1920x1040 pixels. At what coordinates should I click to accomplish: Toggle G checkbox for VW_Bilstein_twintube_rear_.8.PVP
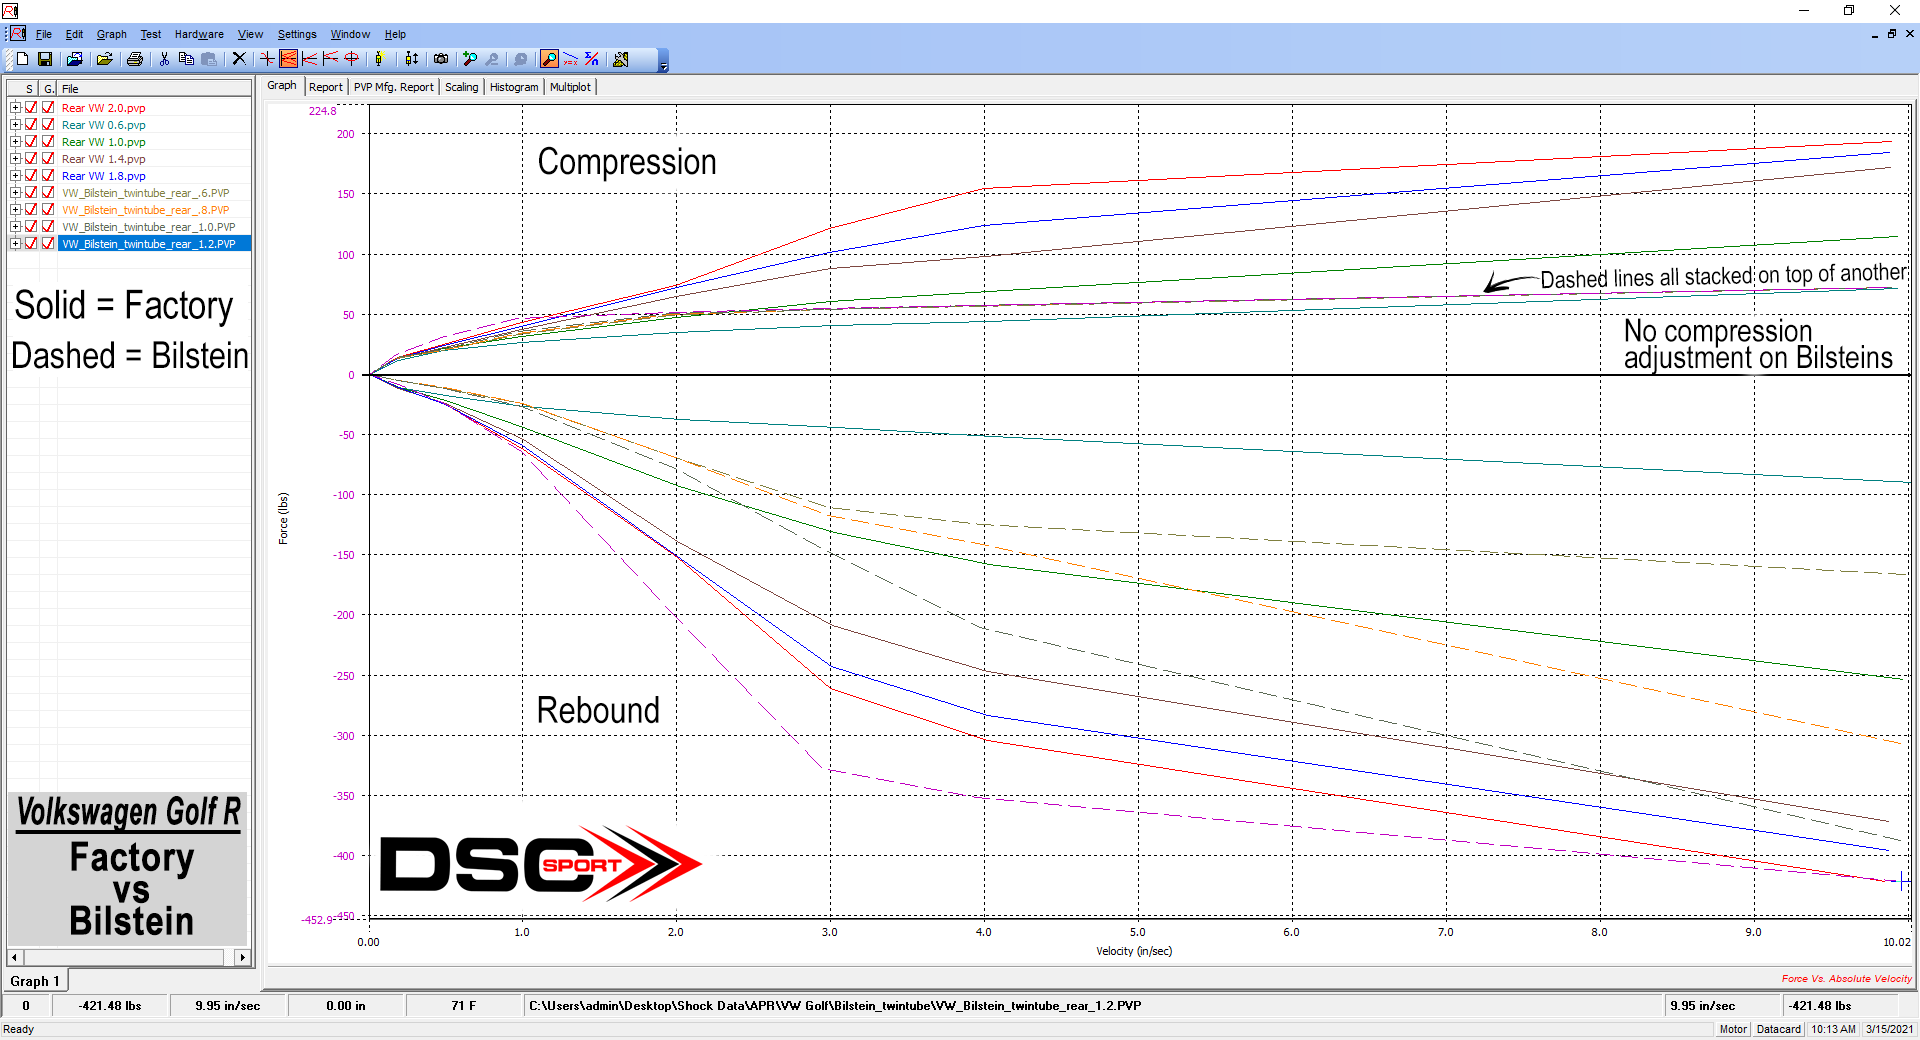(48, 210)
